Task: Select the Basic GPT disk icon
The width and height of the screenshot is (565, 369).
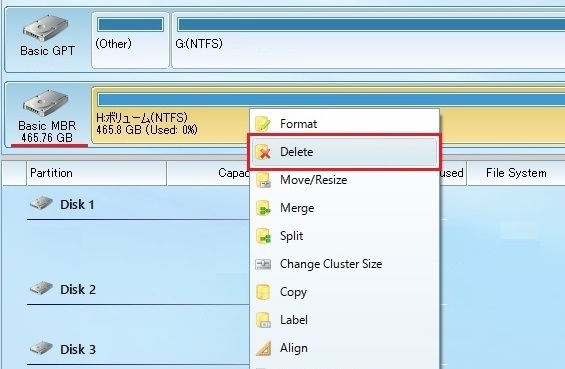Action: 45,28
